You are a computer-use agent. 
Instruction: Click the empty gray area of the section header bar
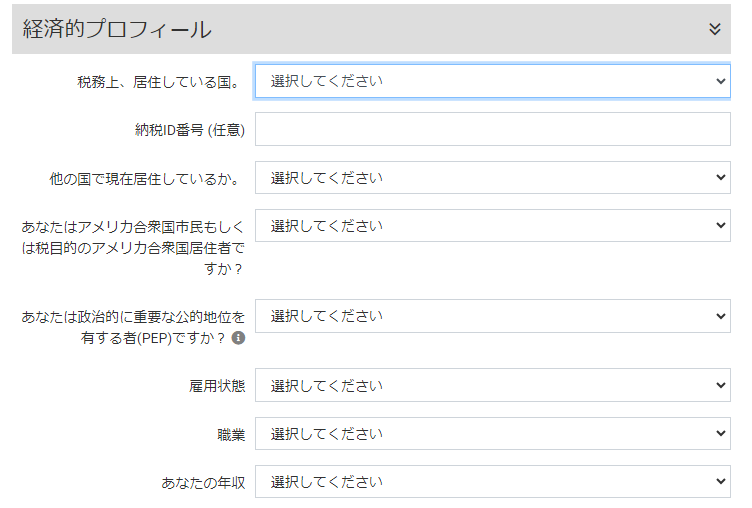pyautogui.click(x=450, y=29)
